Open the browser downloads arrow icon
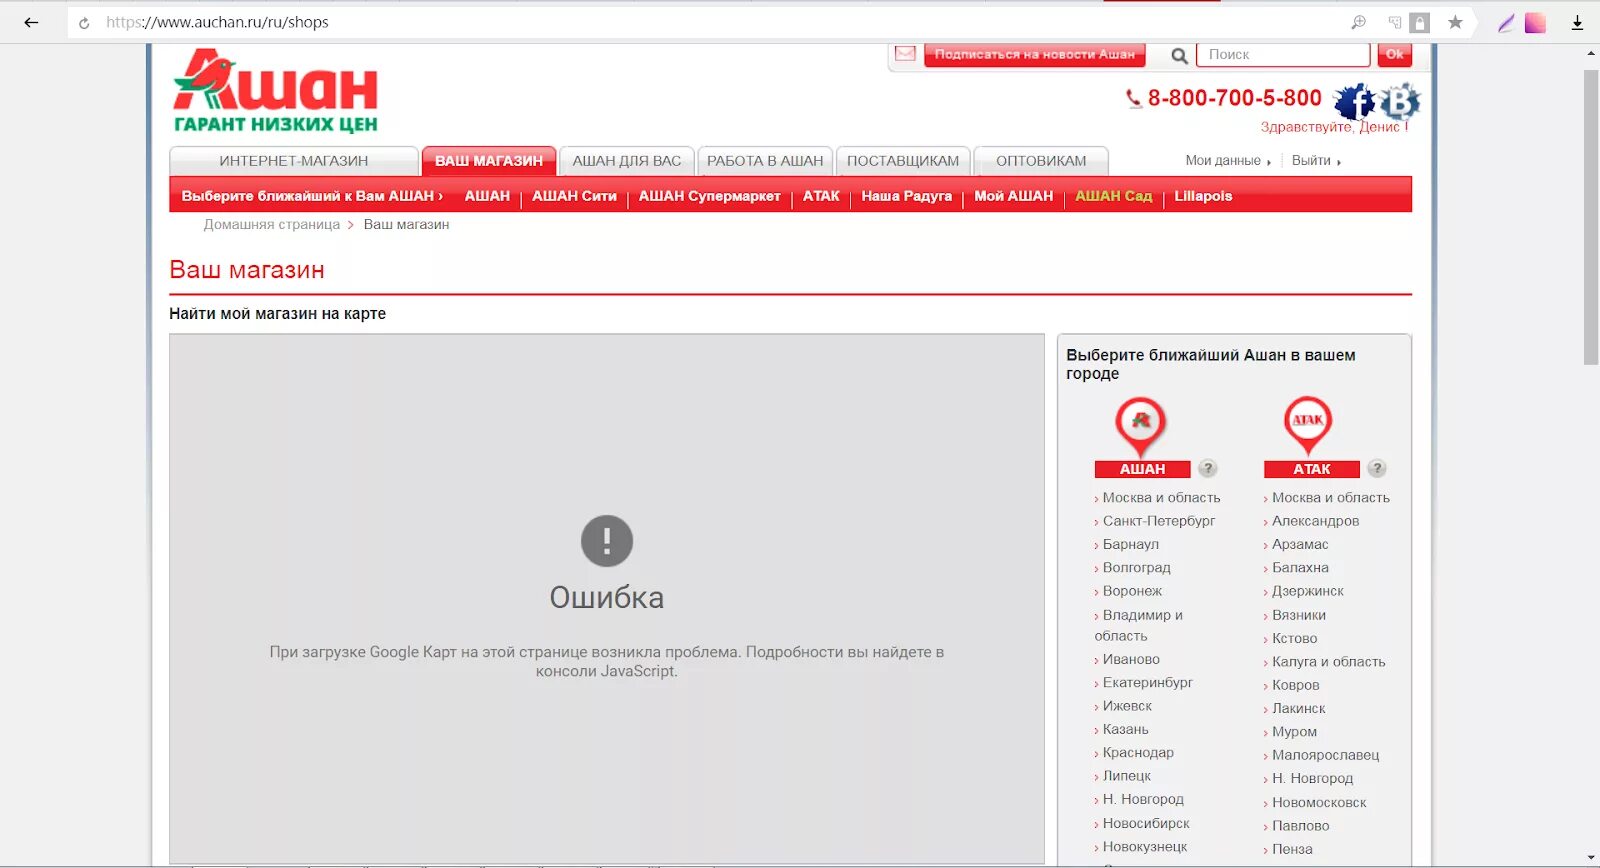This screenshot has width=1600, height=868. point(1577,22)
